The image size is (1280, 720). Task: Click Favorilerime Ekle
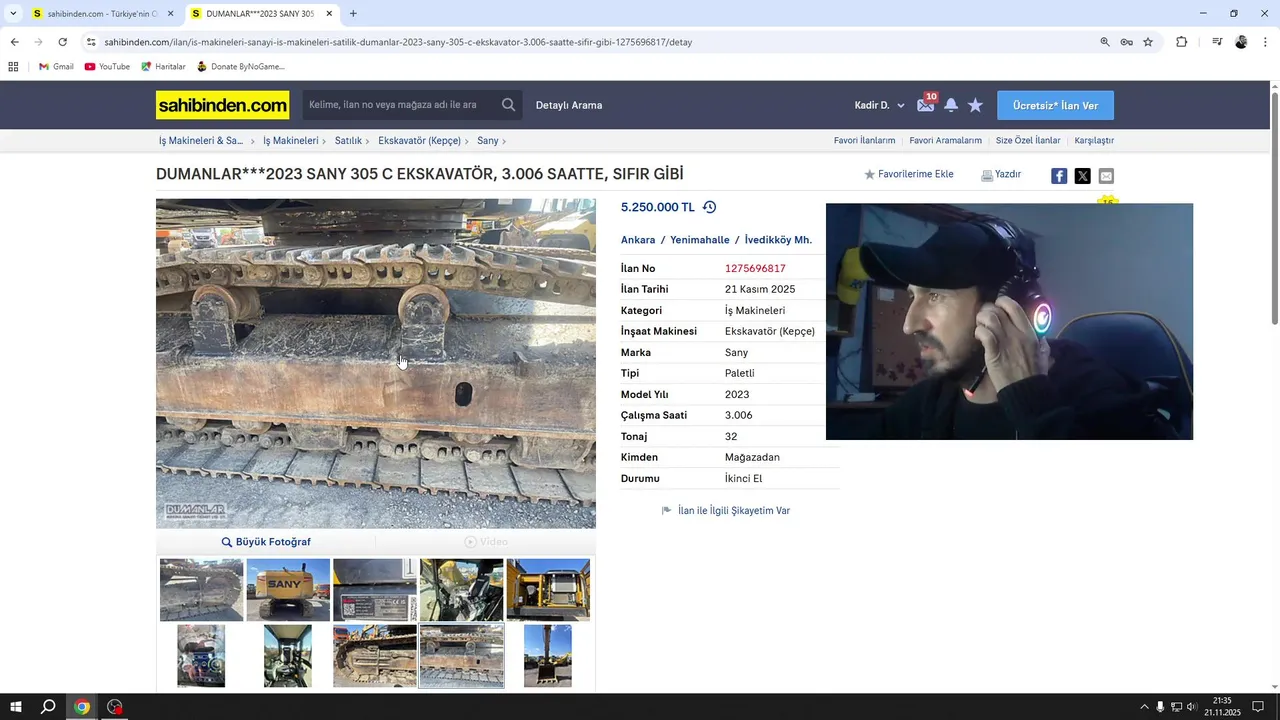[908, 174]
